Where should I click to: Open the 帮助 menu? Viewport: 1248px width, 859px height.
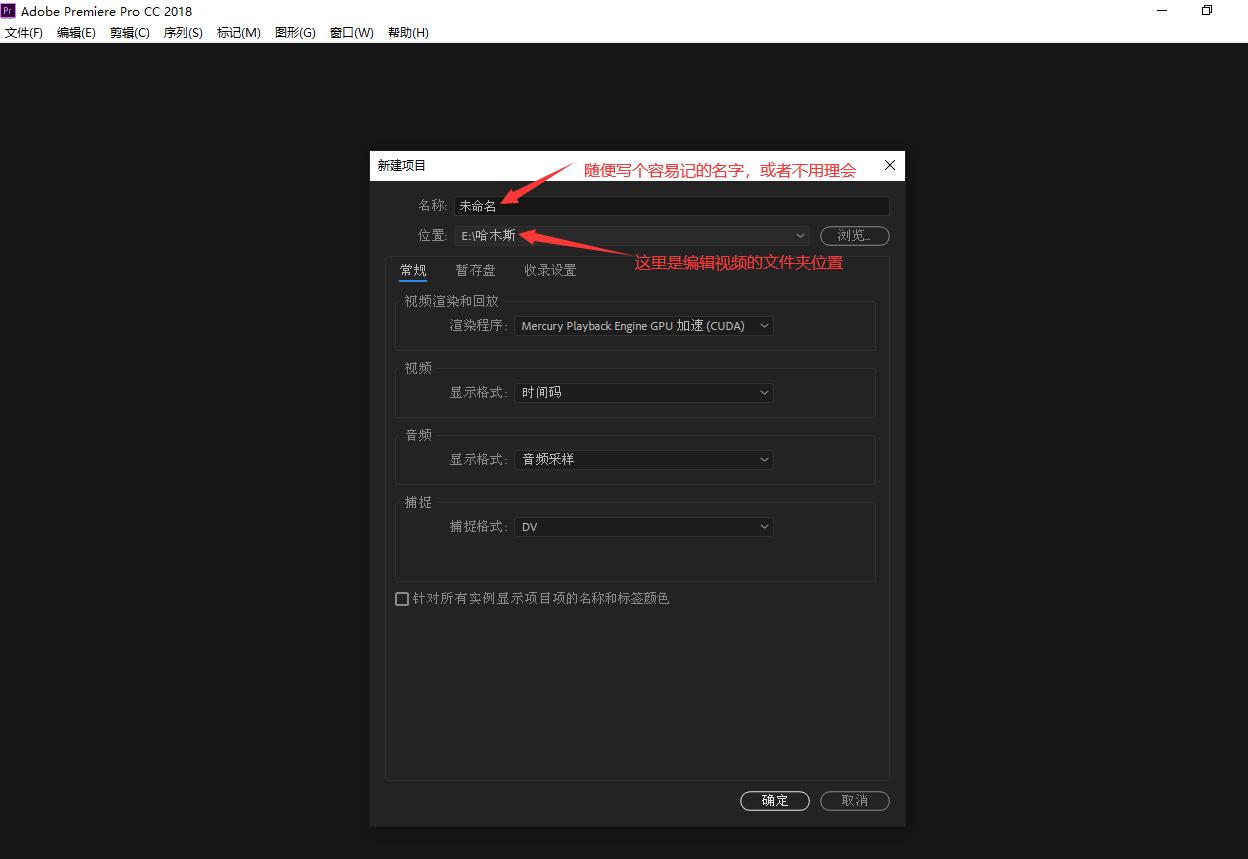coord(407,32)
